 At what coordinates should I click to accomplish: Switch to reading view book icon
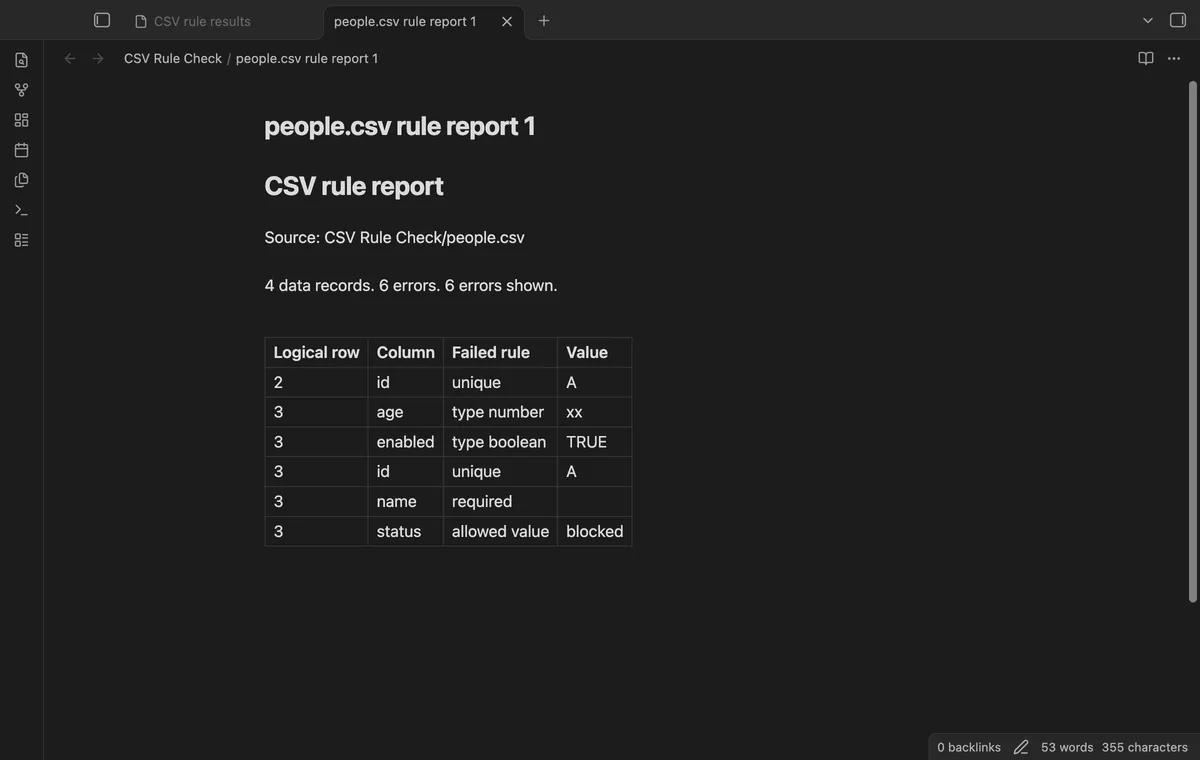pyautogui.click(x=1146, y=59)
